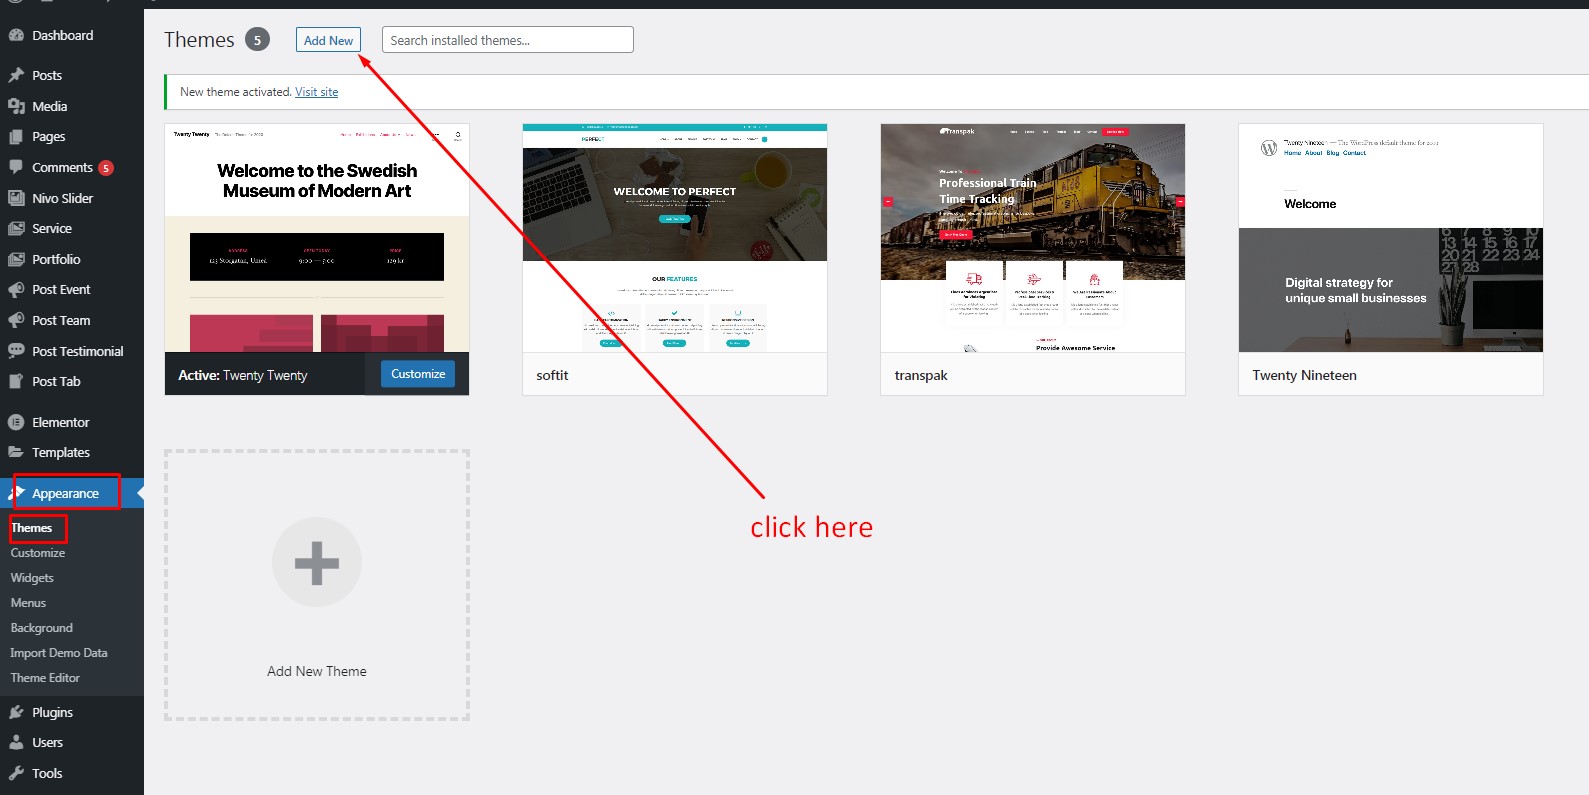Select the Twenty Nineteen theme screenshot

1391,238
